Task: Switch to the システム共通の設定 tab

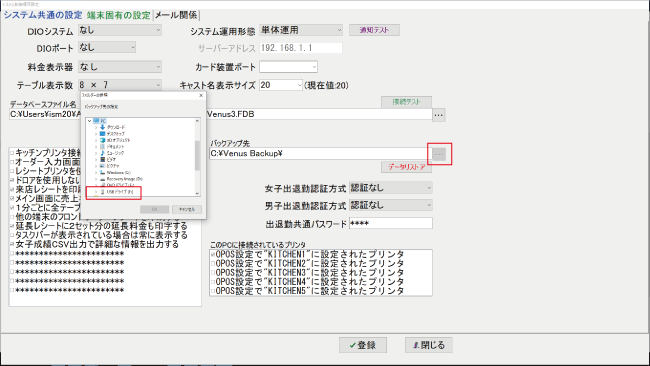Action: [43, 15]
